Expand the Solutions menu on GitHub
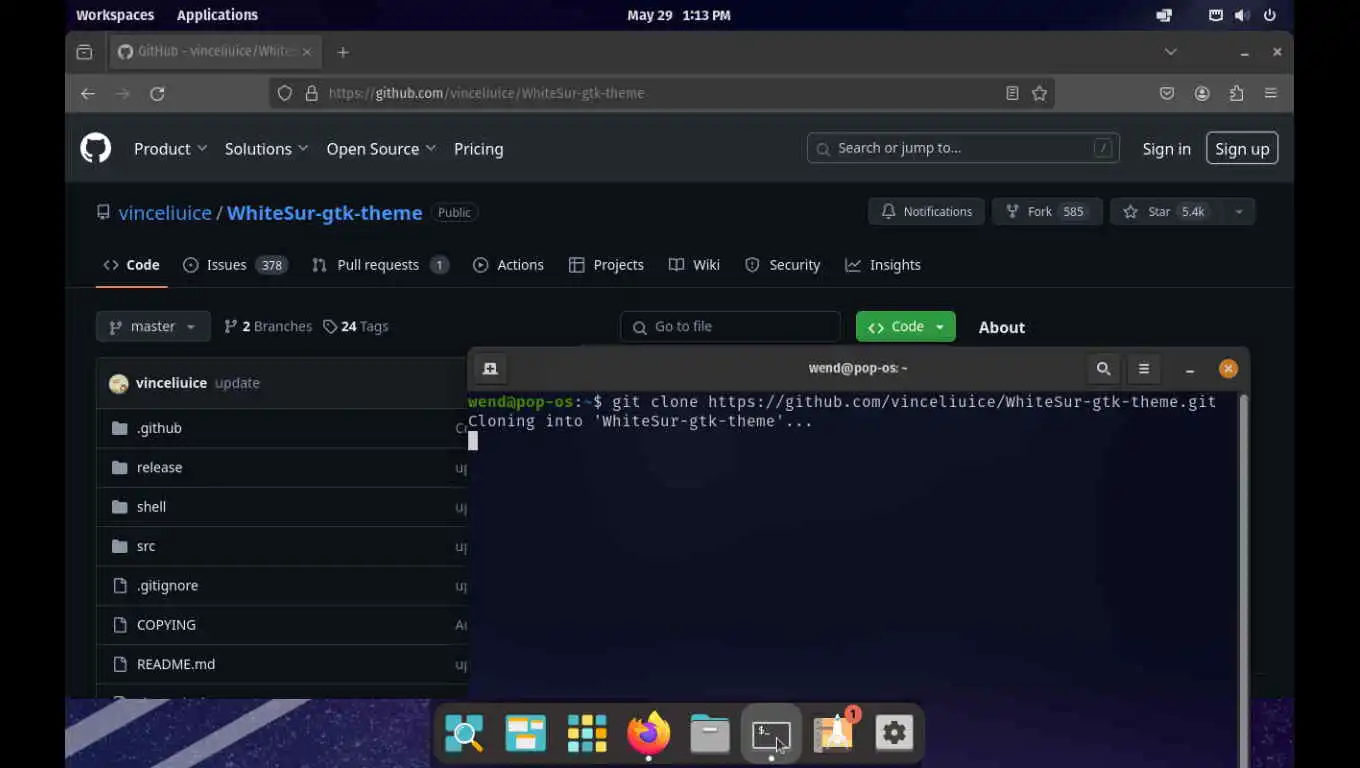Image resolution: width=1360 pixels, height=768 pixels. click(267, 148)
